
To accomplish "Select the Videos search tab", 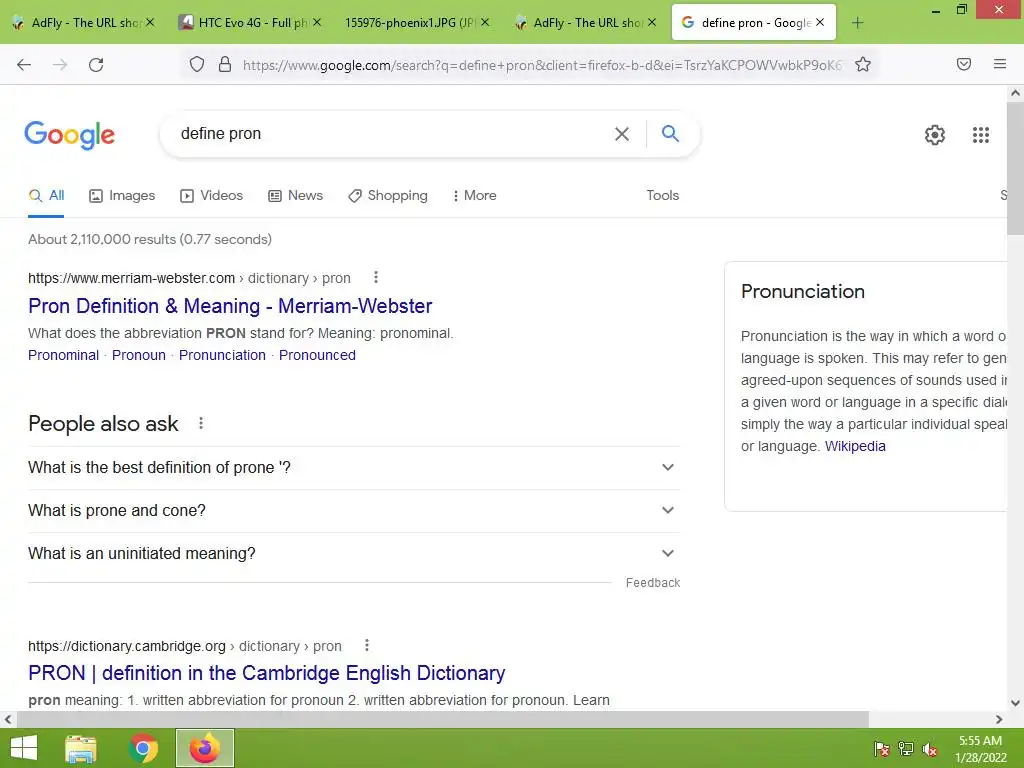I will 212,195.
